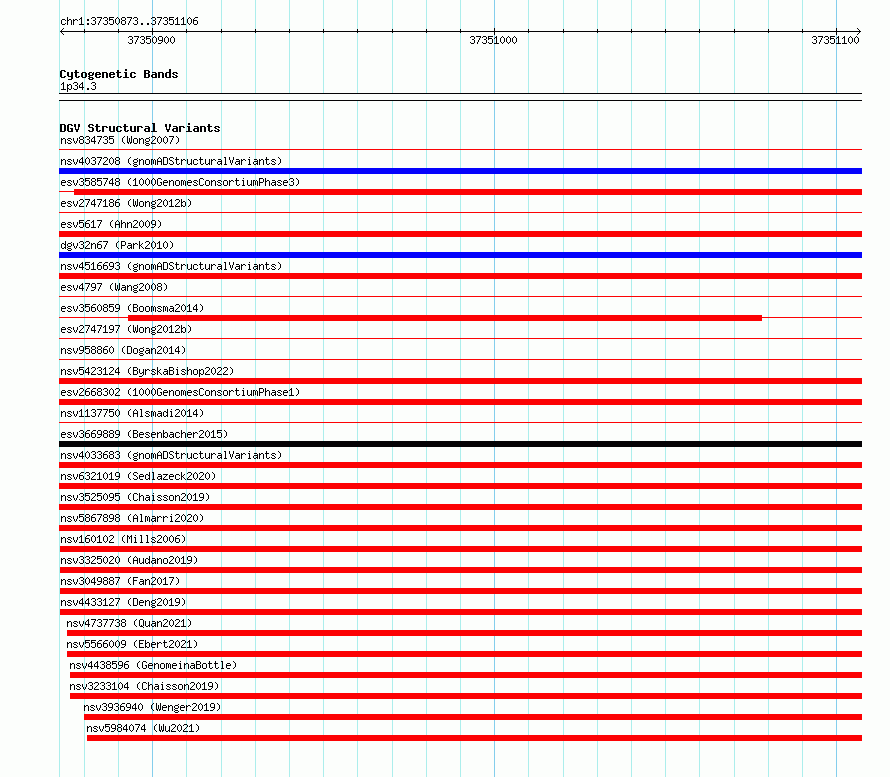Click esv2747197 (Wong2012b) label
890x777 pixels.
pos(126,329)
